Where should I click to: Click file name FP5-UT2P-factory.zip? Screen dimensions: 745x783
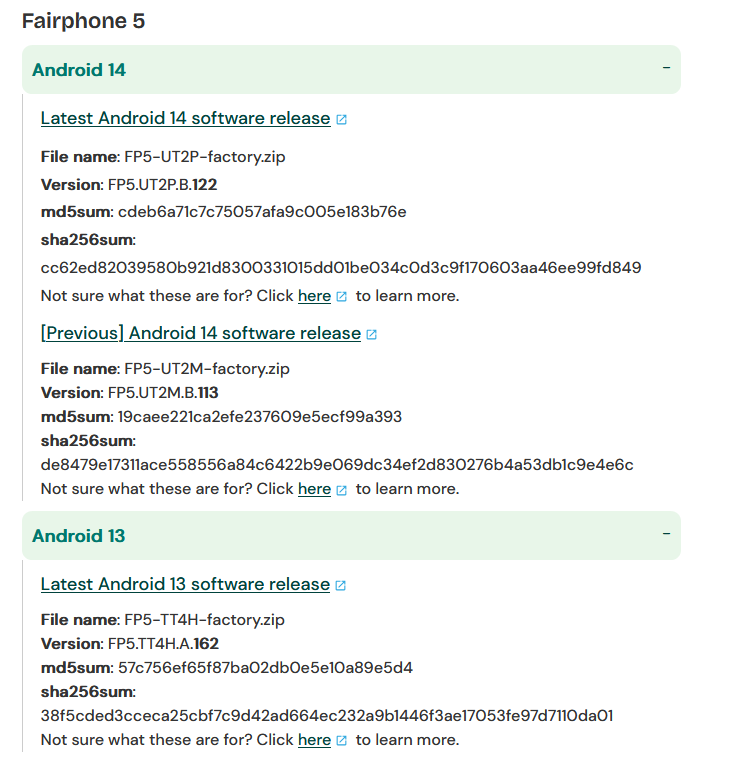205,157
